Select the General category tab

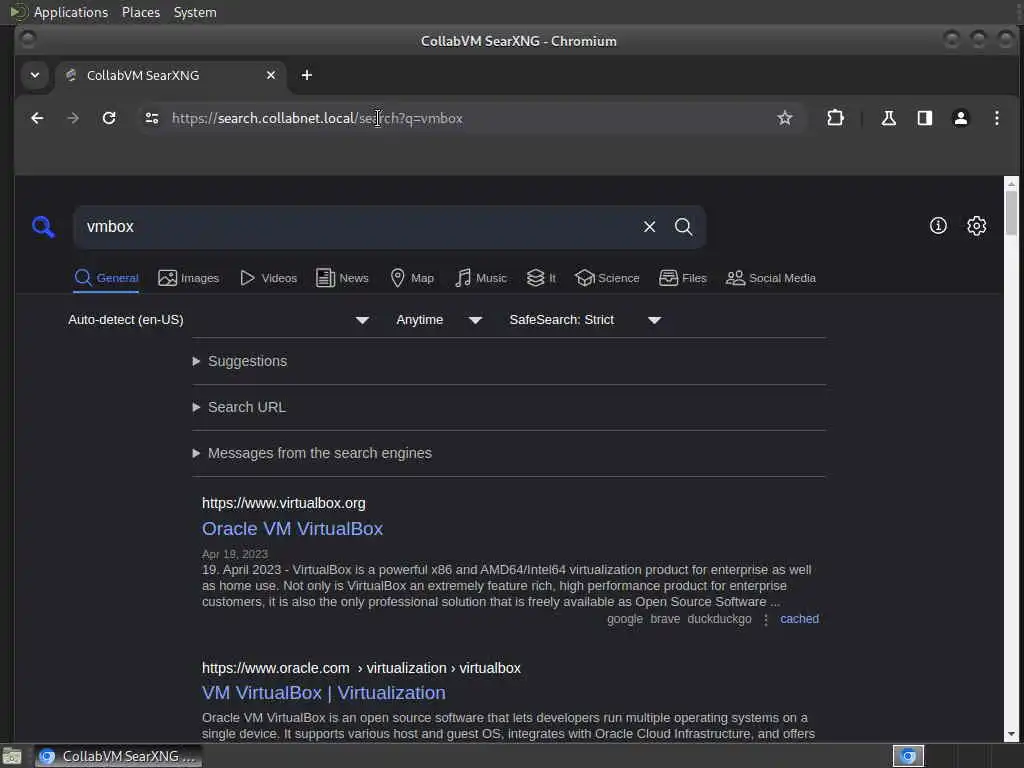click(x=106, y=278)
